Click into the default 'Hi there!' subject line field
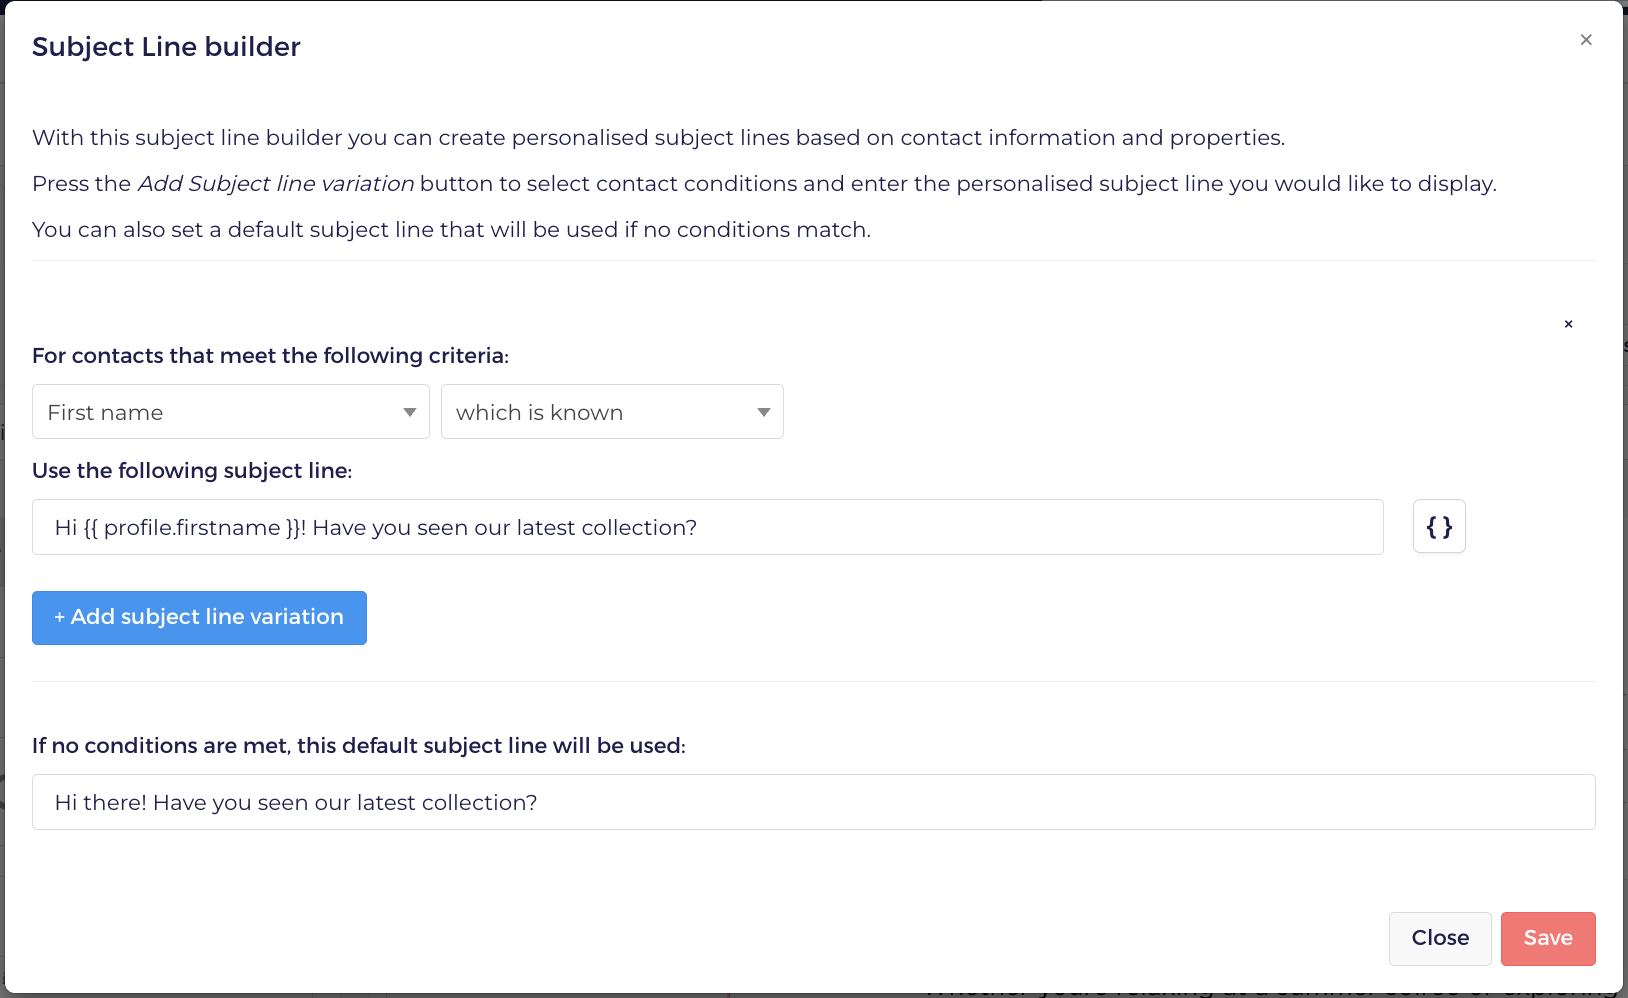This screenshot has height=998, width=1628. click(814, 802)
